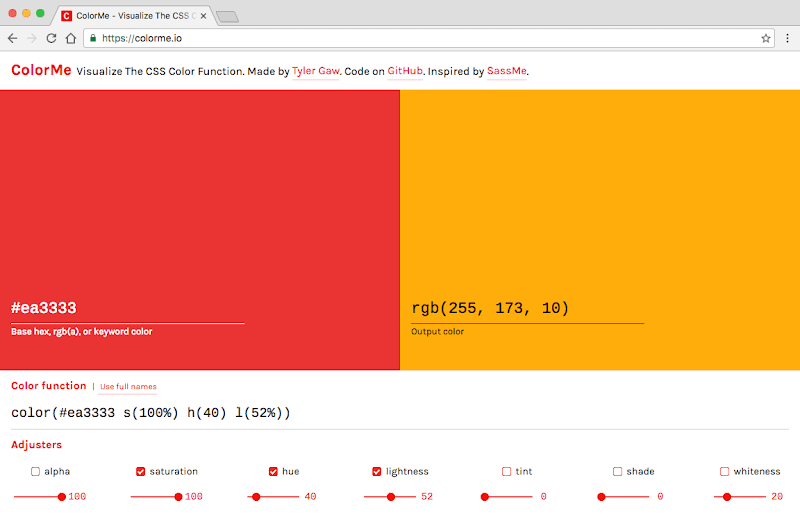Select the output color rgb(255, 173, 10) field
The height and width of the screenshot is (526, 800).
(x=528, y=308)
